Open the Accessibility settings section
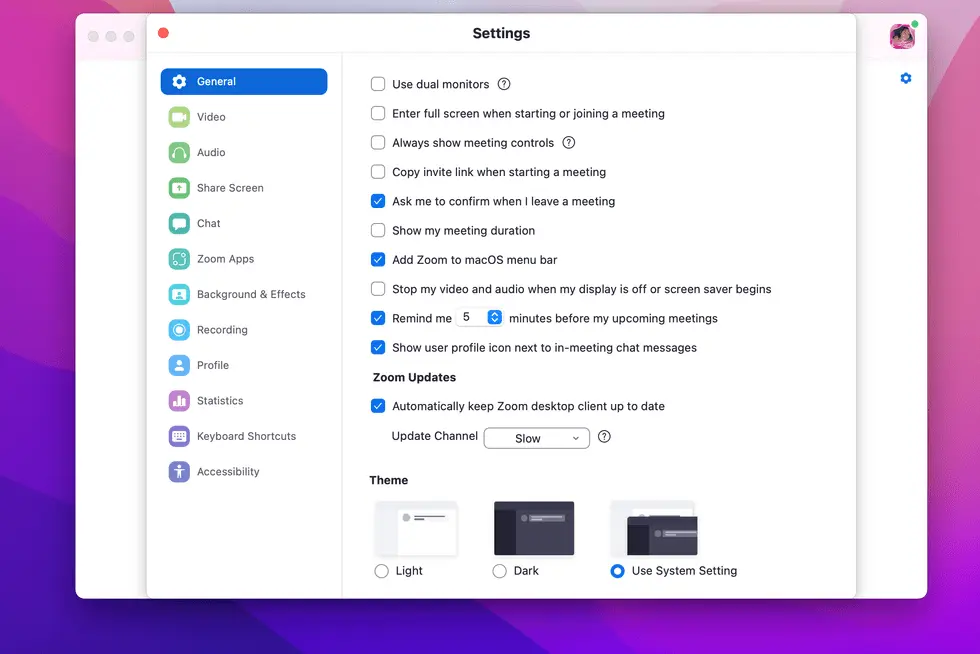This screenshot has height=654, width=980. click(x=227, y=471)
